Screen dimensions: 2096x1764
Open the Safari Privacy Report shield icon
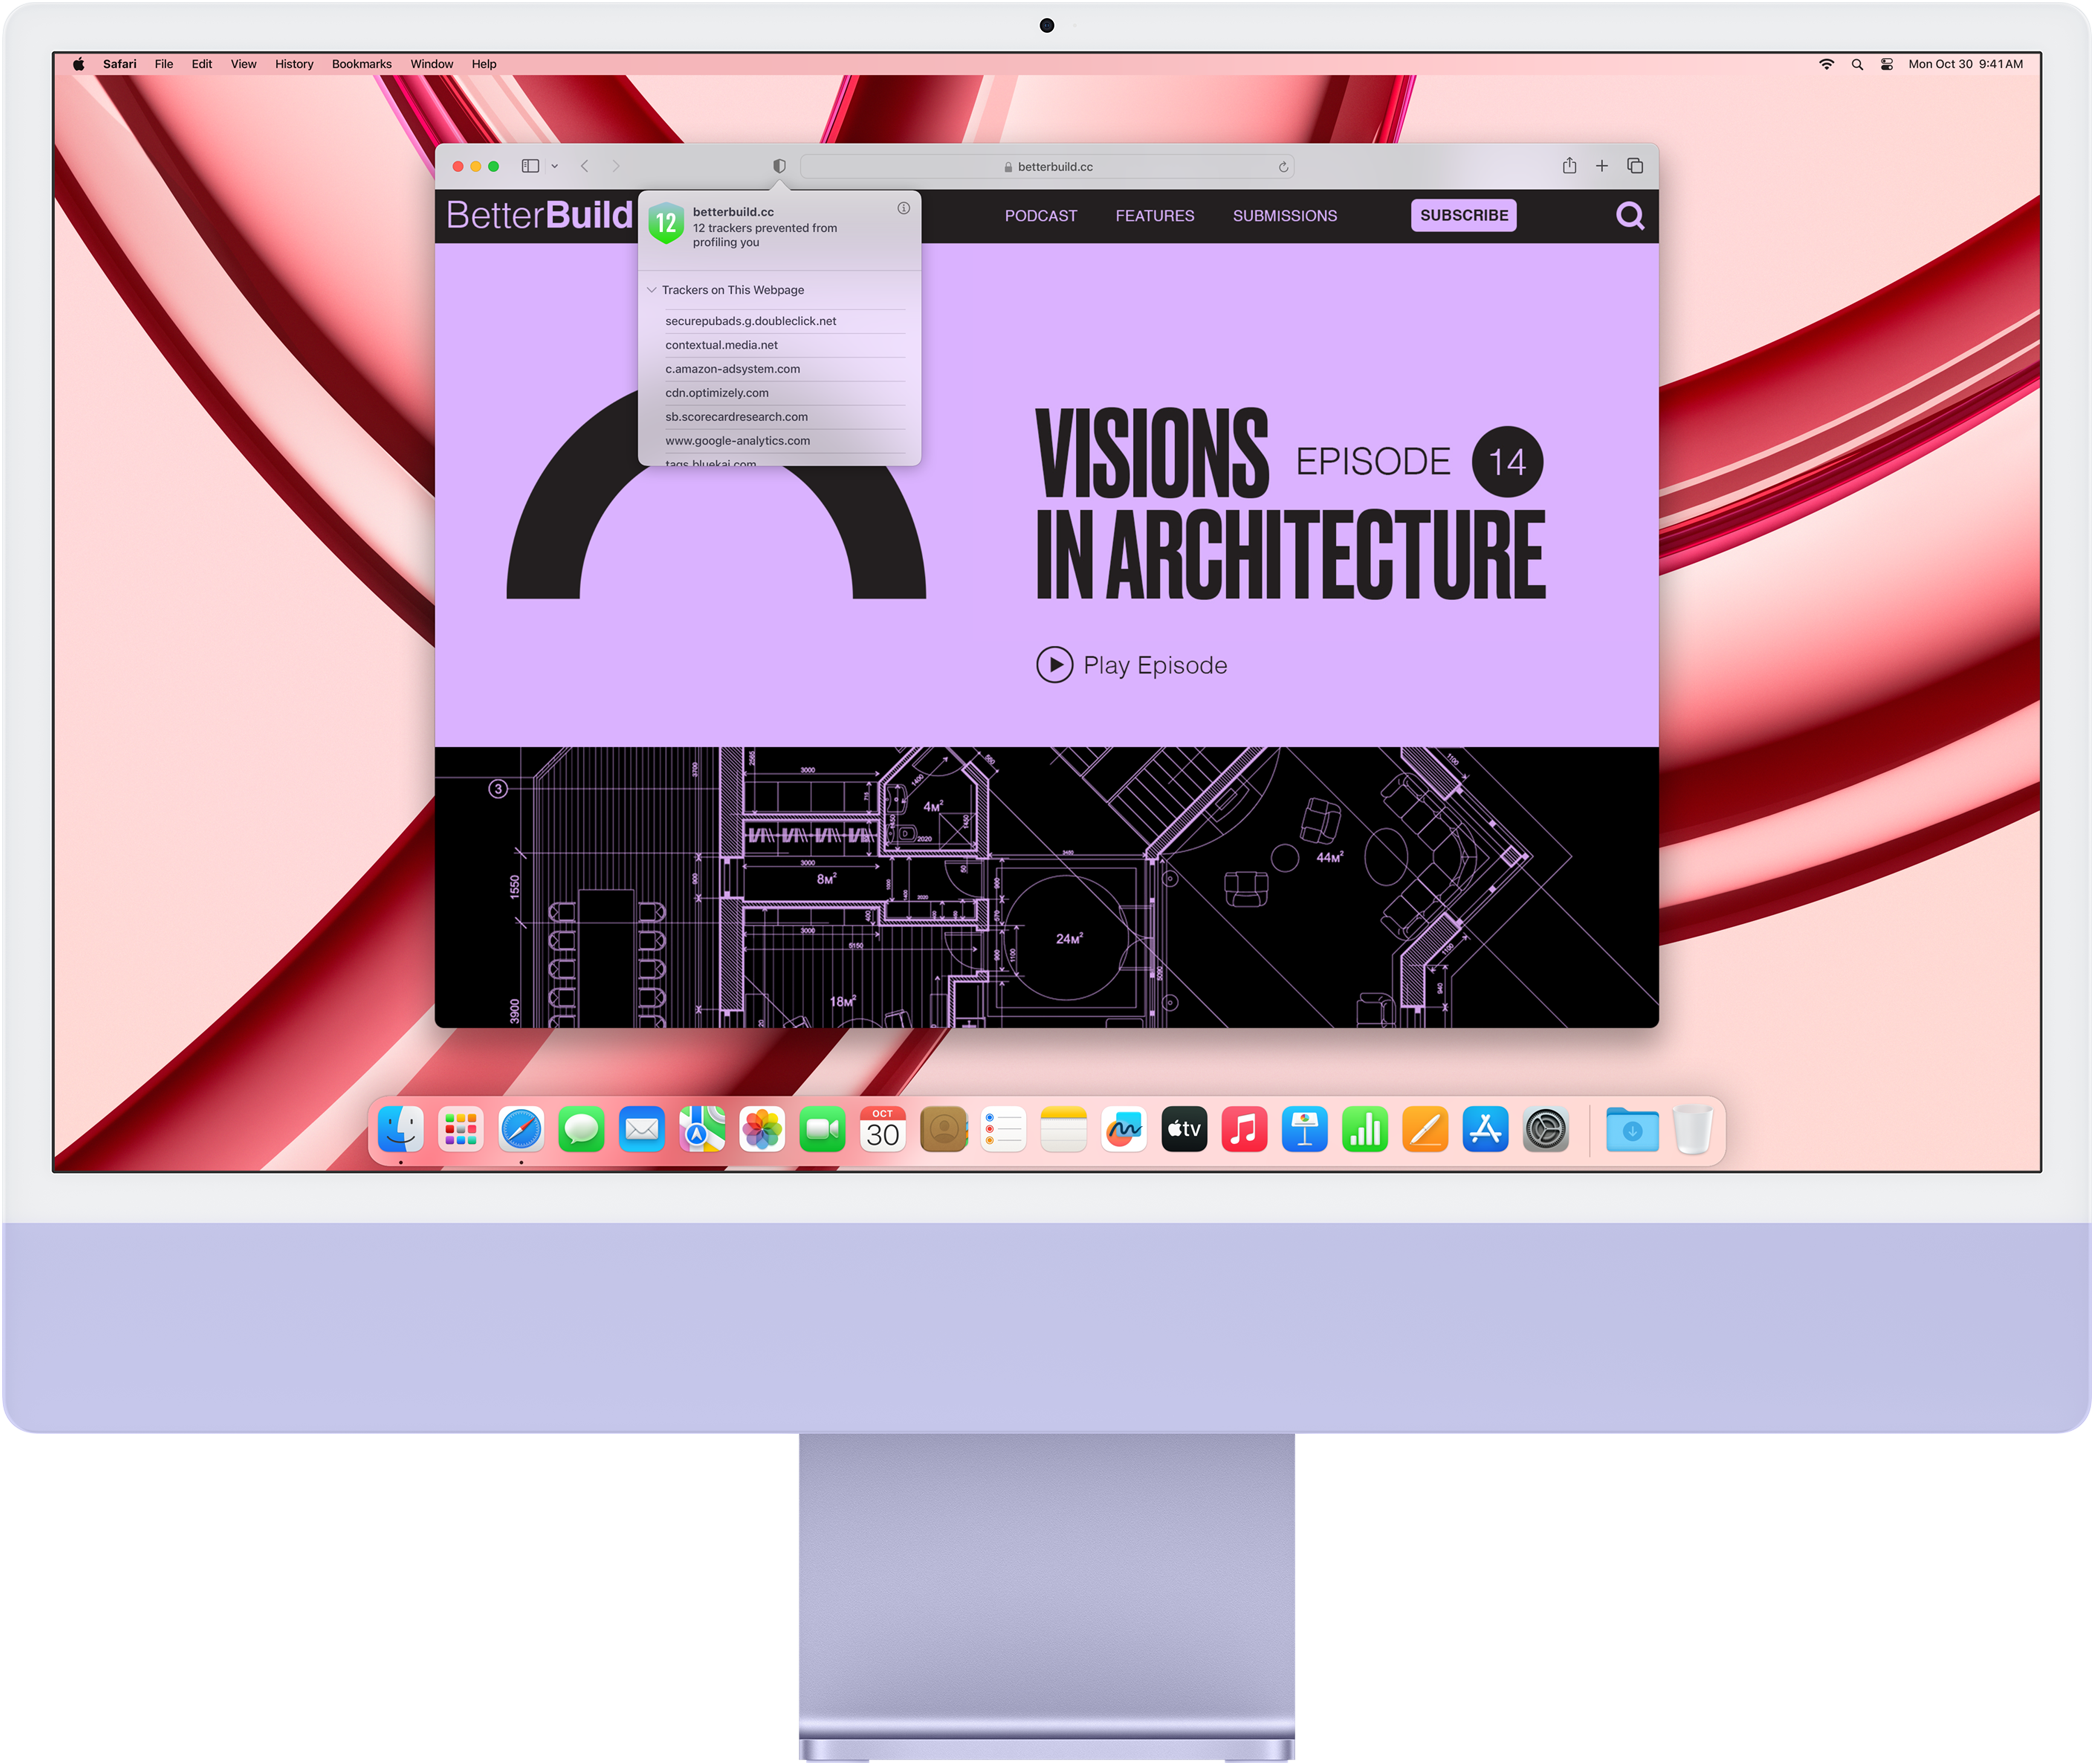779,166
